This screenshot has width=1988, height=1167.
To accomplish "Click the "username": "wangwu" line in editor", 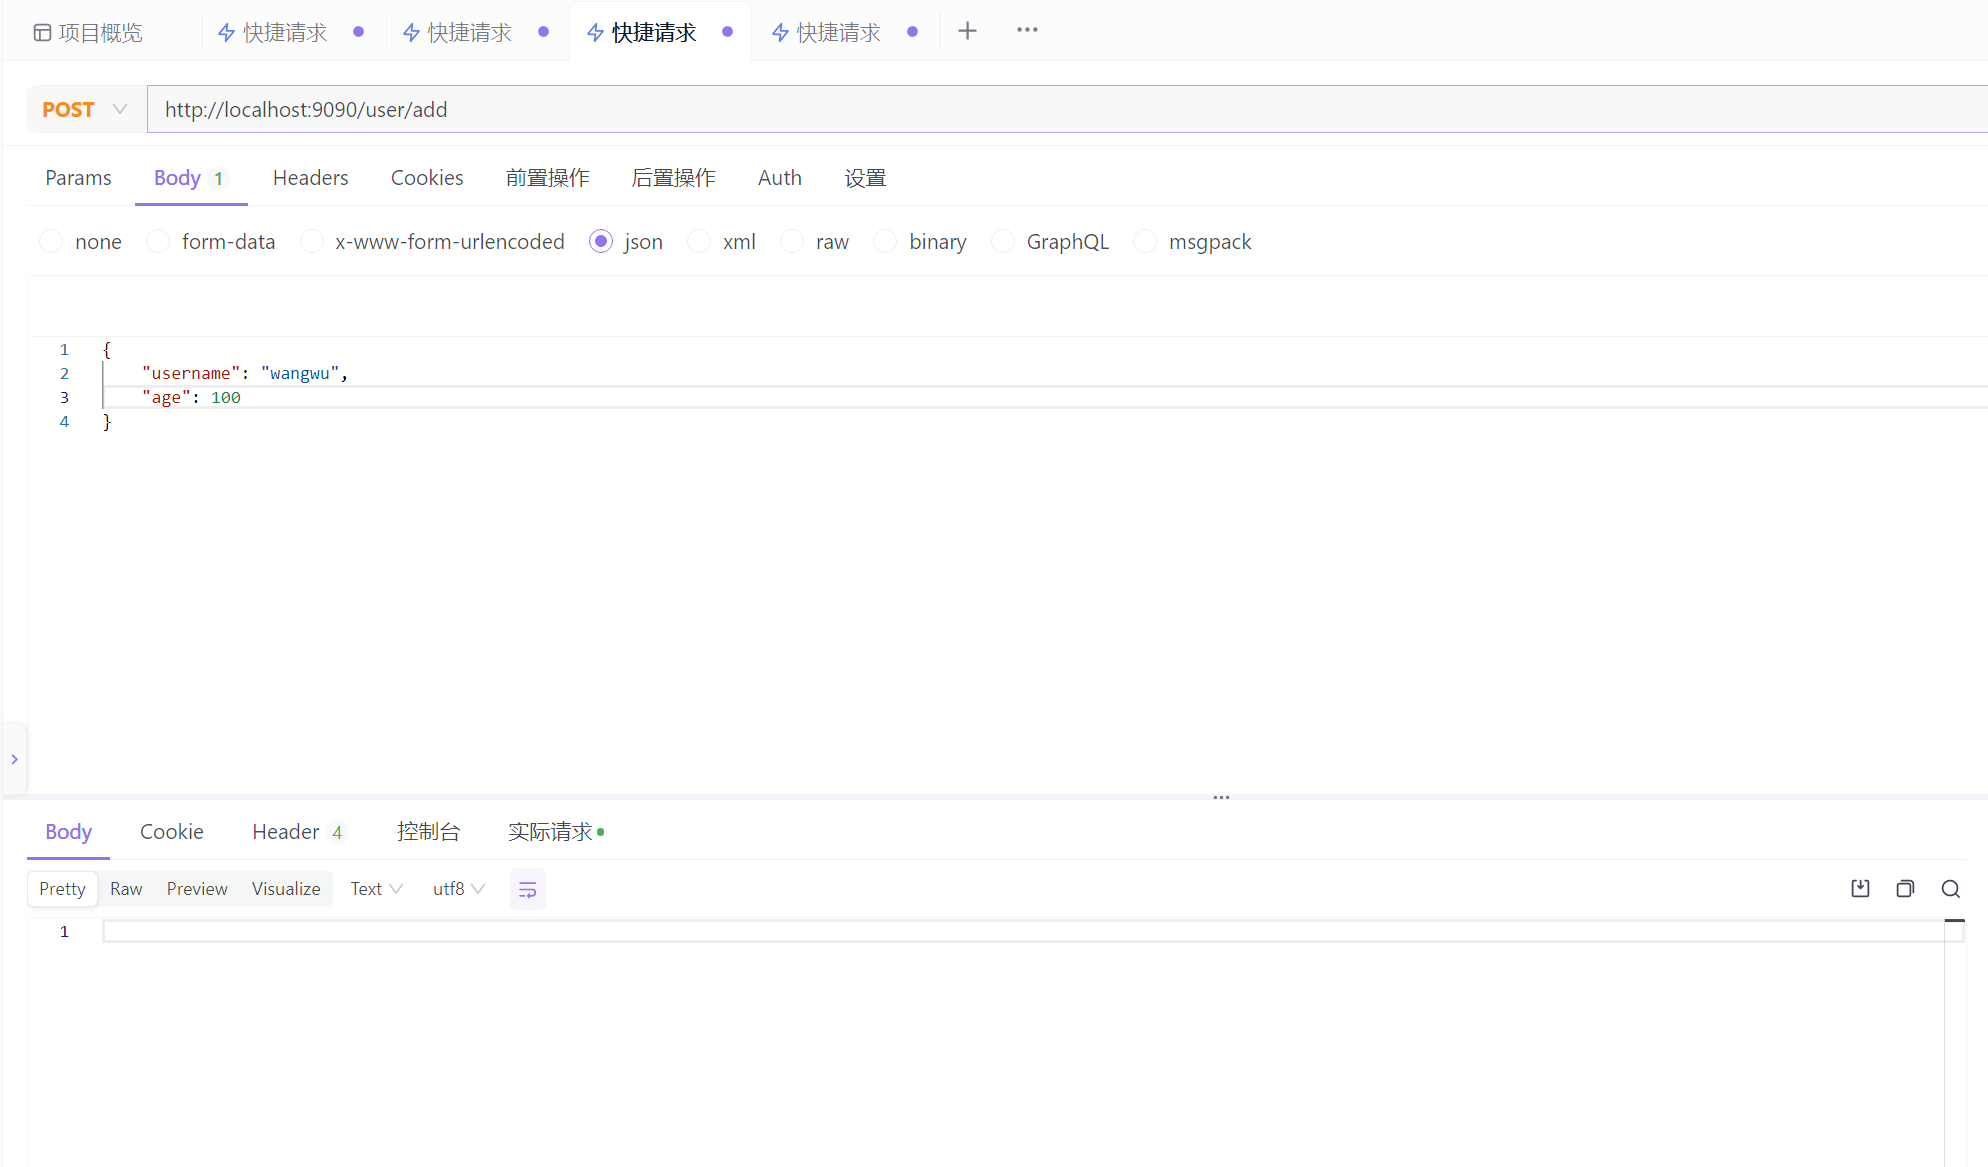I will point(245,373).
